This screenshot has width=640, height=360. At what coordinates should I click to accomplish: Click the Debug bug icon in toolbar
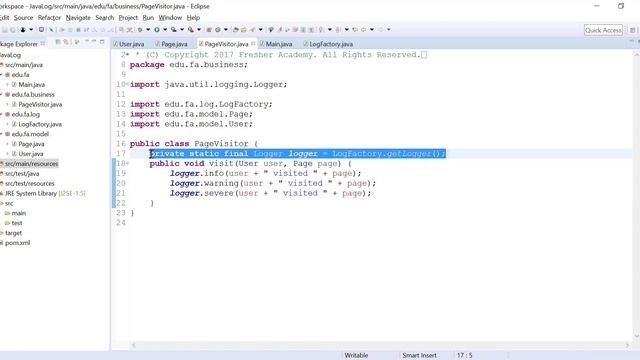[140, 29]
